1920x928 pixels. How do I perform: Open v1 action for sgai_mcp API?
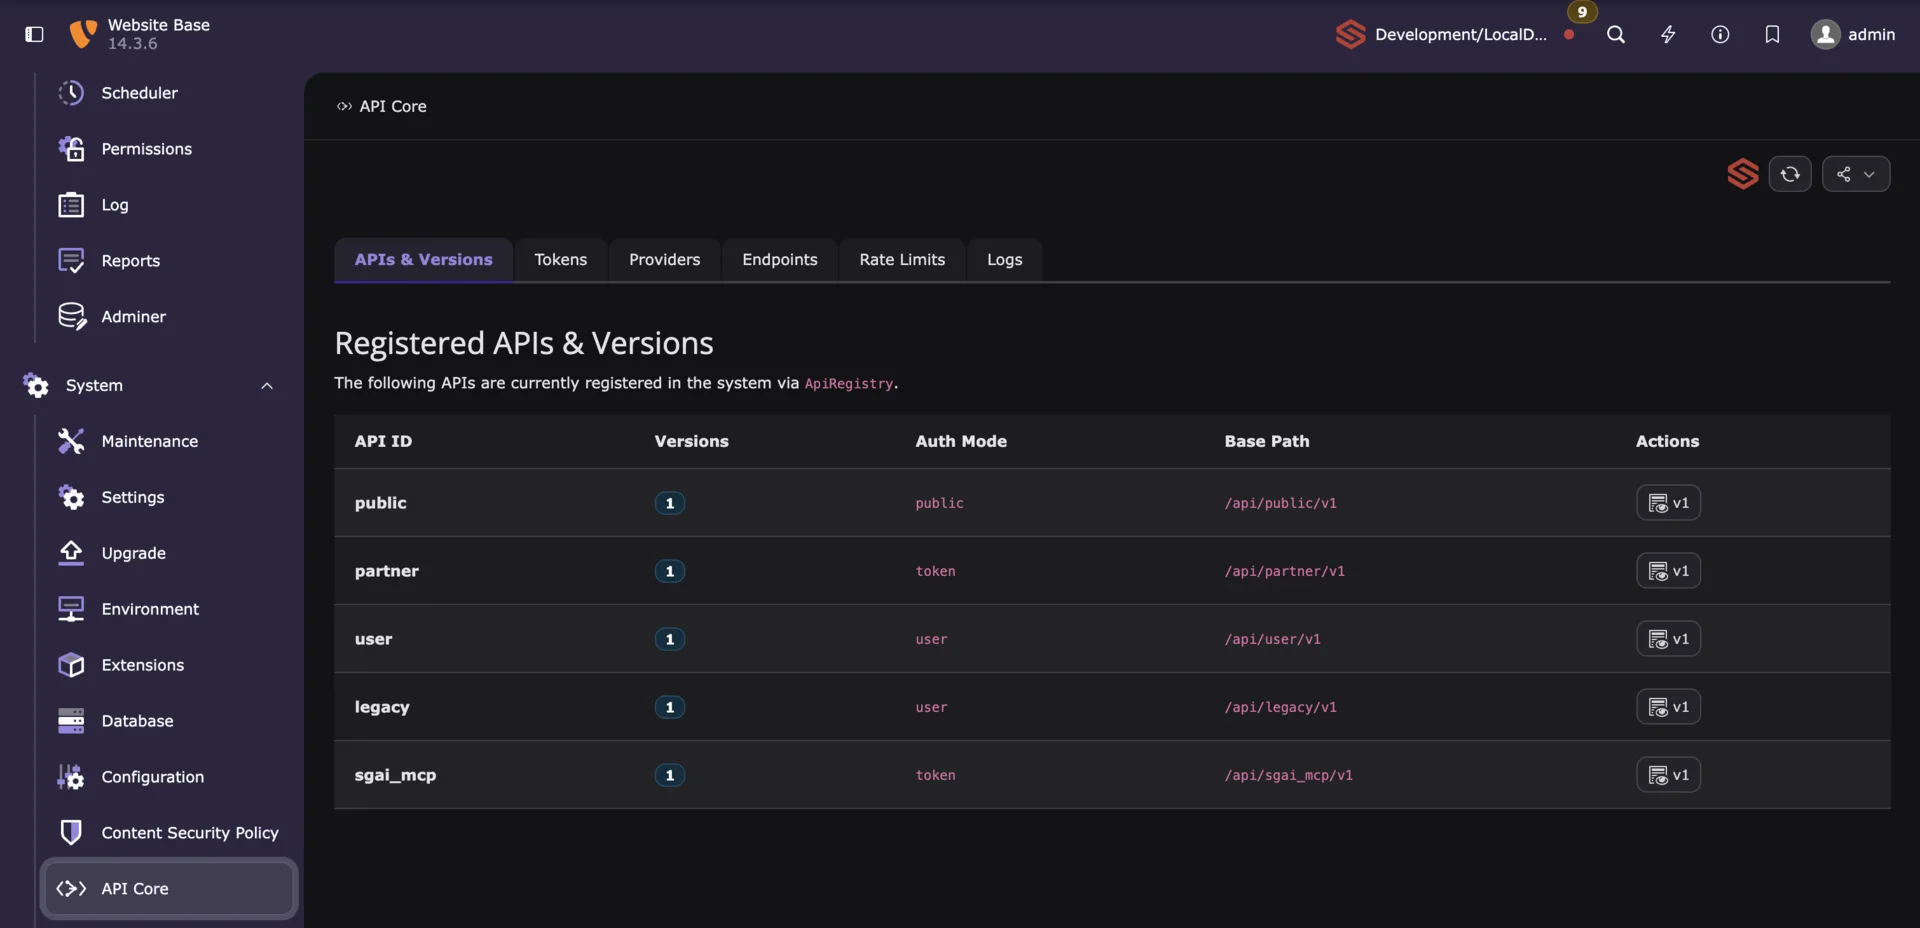[x=1668, y=775]
